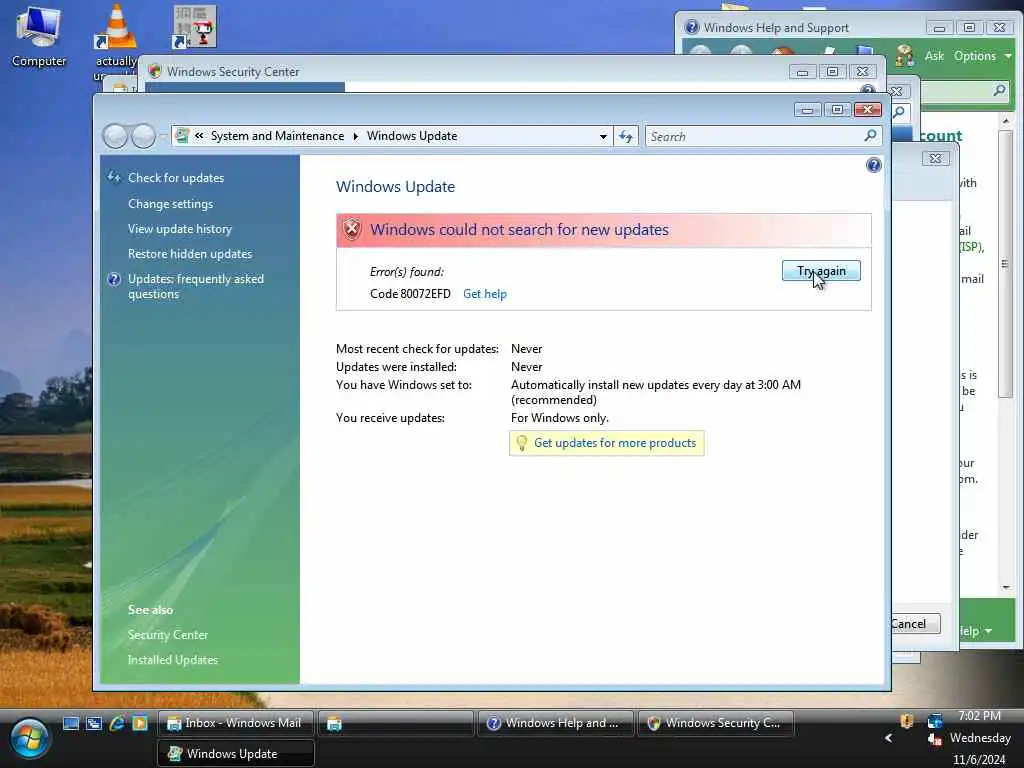Image resolution: width=1024 pixels, height=768 pixels.
Task: Open Installed Updates under See also
Action: (x=173, y=660)
